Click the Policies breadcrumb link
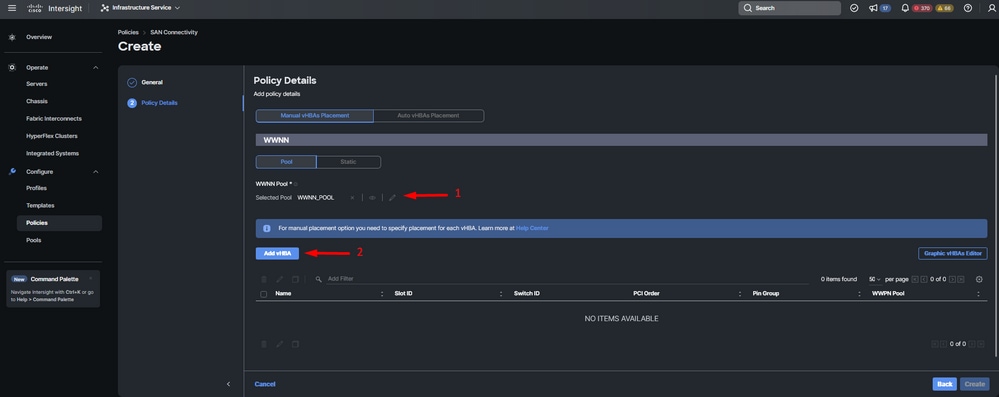 coord(128,32)
